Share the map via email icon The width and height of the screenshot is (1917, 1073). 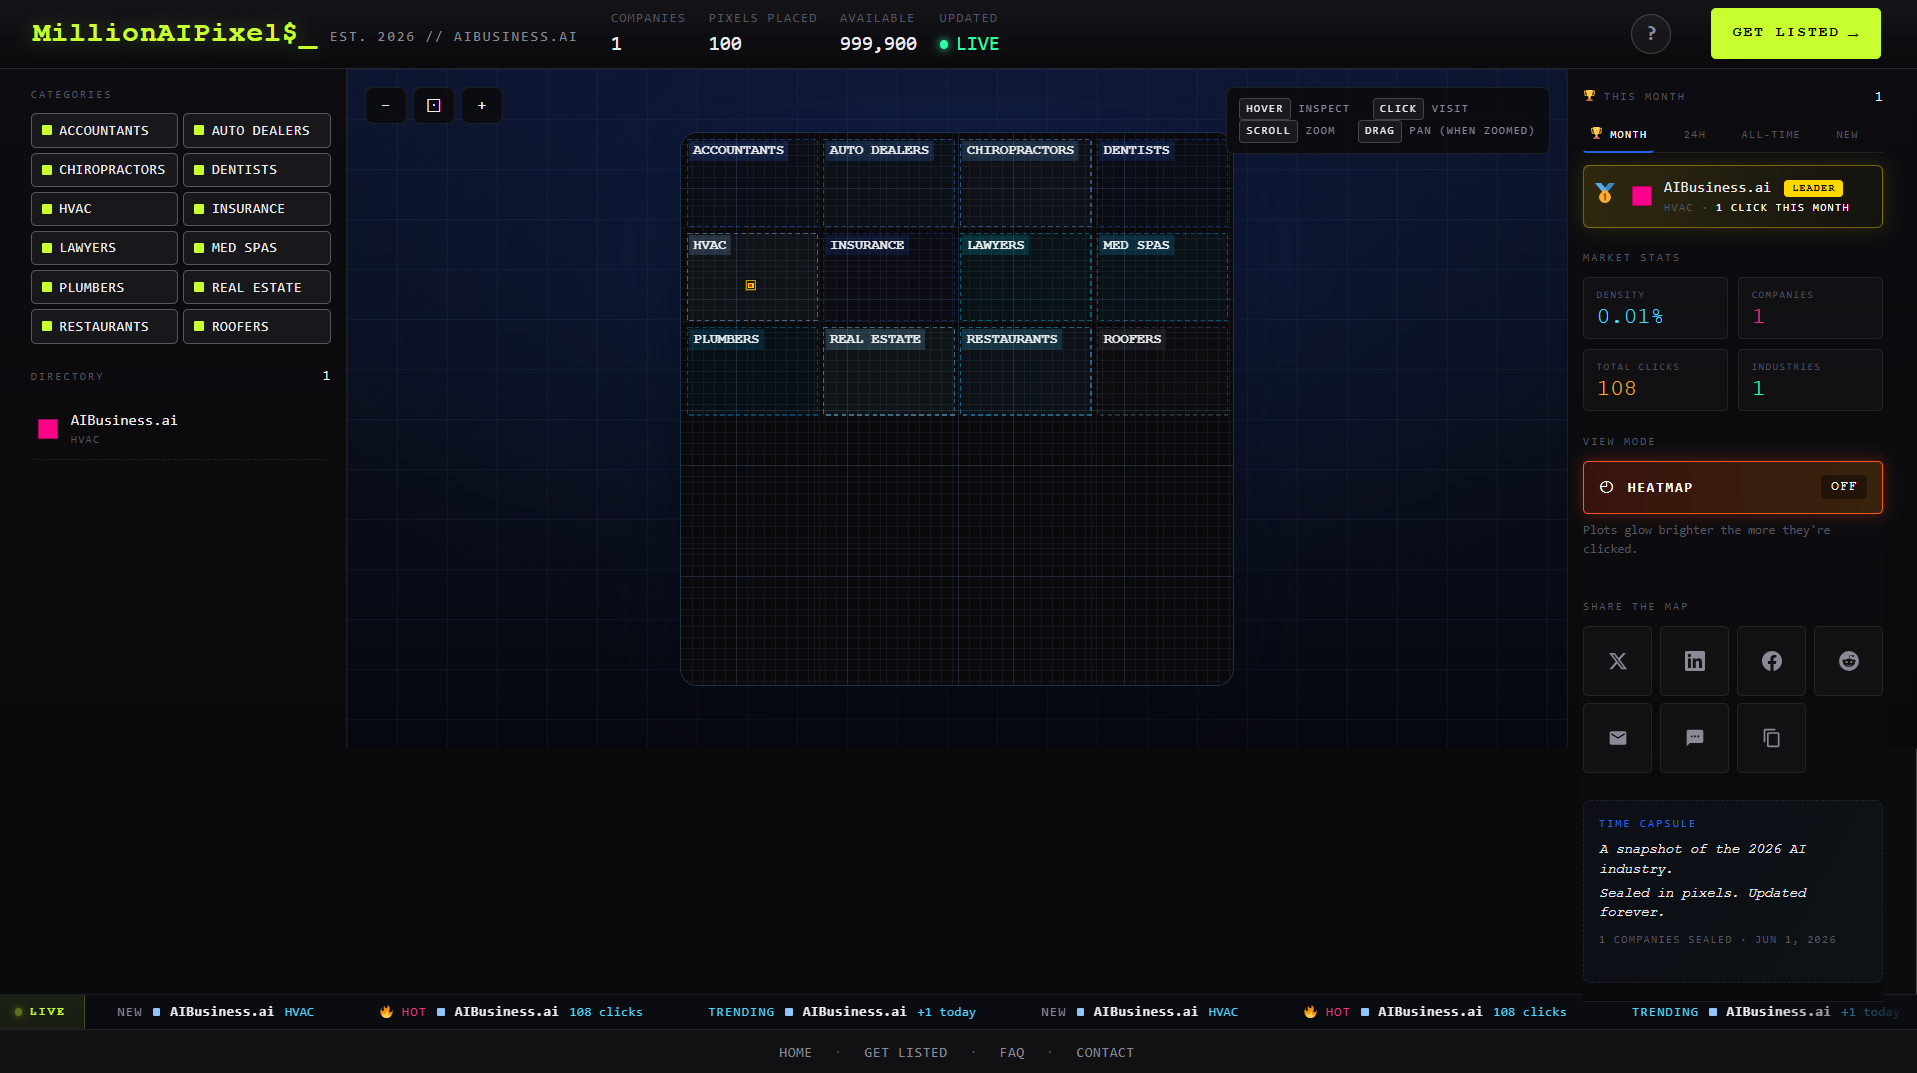[1617, 738]
